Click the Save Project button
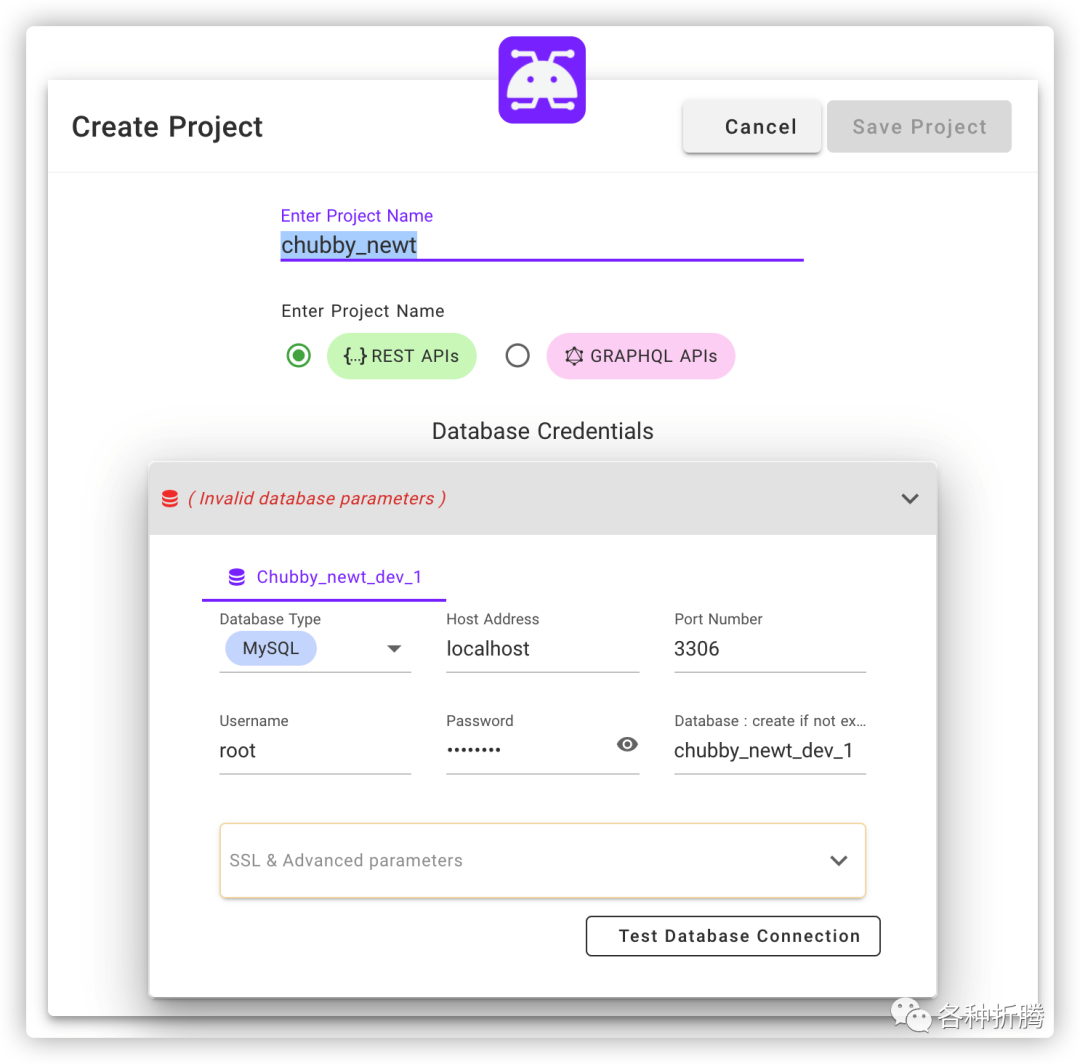 pos(919,127)
